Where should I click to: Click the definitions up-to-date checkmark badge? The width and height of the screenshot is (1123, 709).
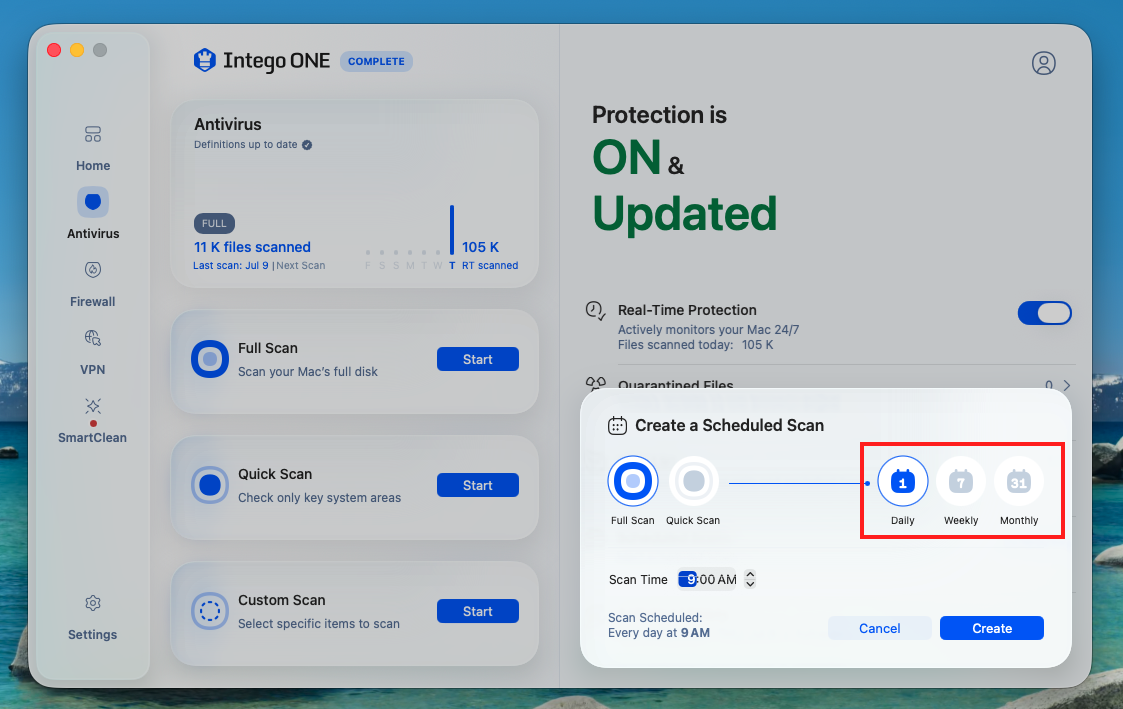(307, 145)
